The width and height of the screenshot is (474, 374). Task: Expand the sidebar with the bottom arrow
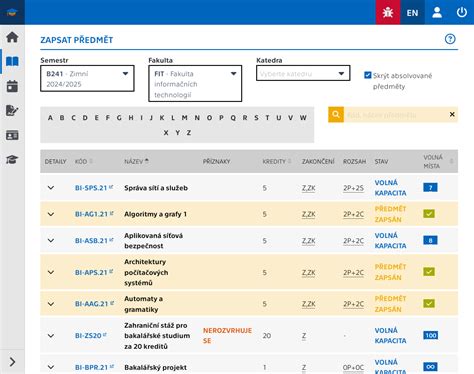click(12, 362)
